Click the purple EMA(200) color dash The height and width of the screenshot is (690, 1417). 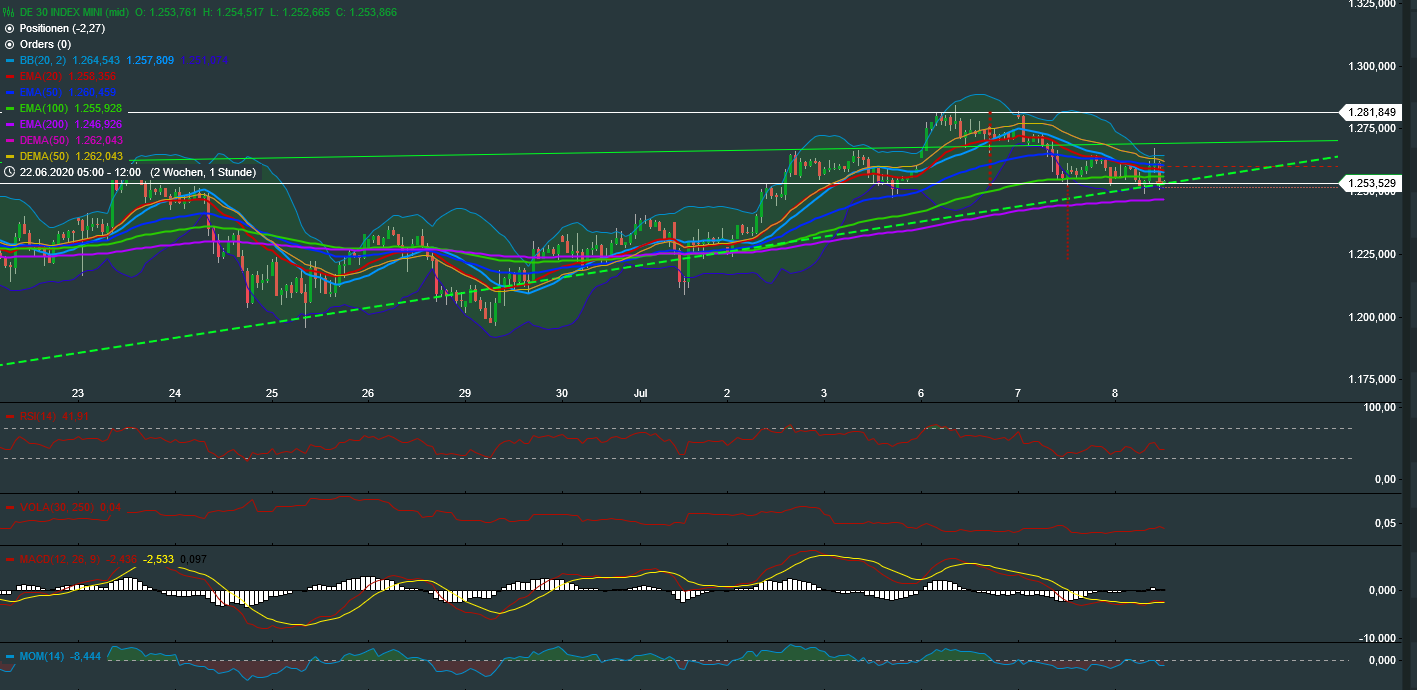[9, 124]
